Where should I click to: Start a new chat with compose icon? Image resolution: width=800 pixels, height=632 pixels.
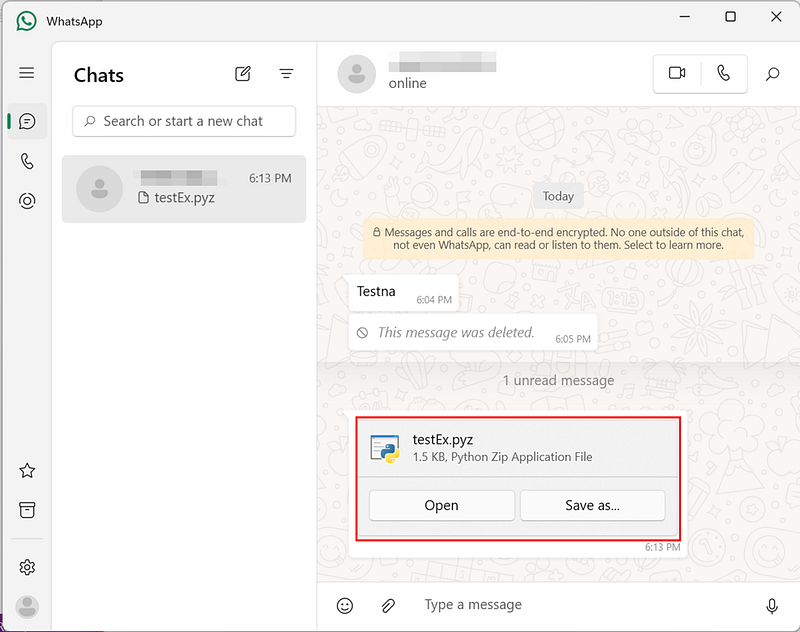click(x=243, y=74)
